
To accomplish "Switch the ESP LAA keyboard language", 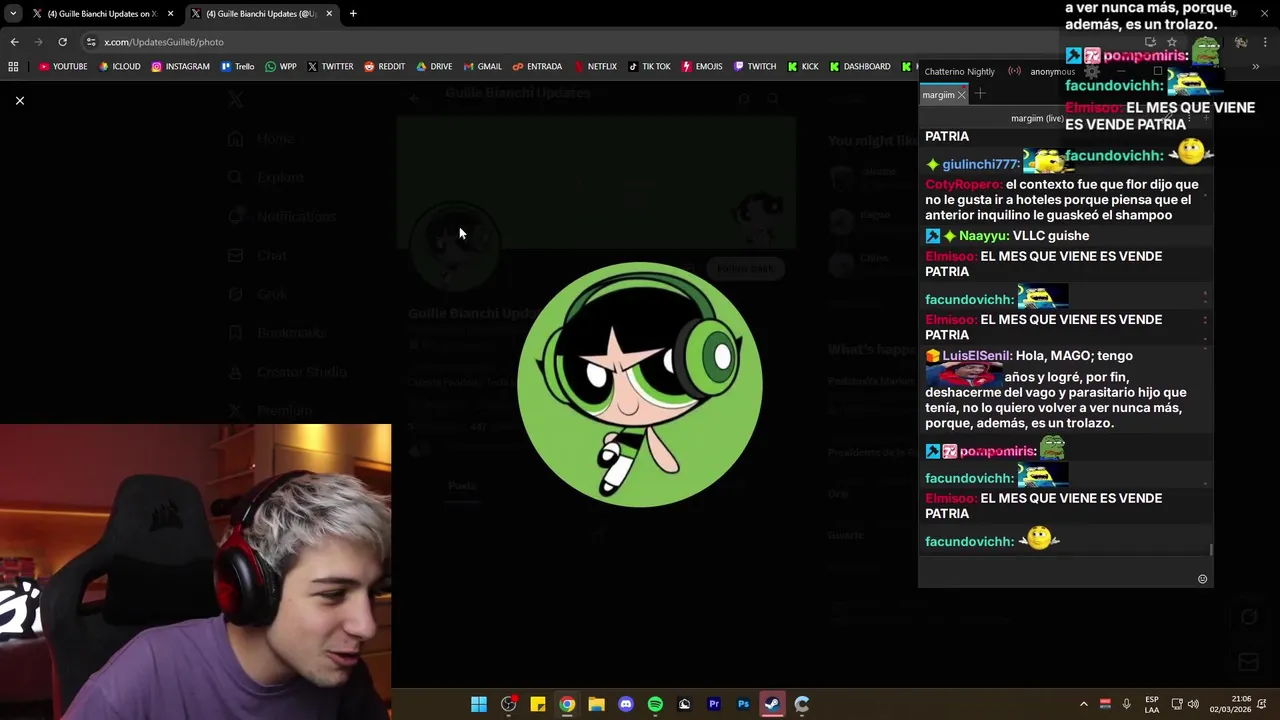I will [1152, 704].
